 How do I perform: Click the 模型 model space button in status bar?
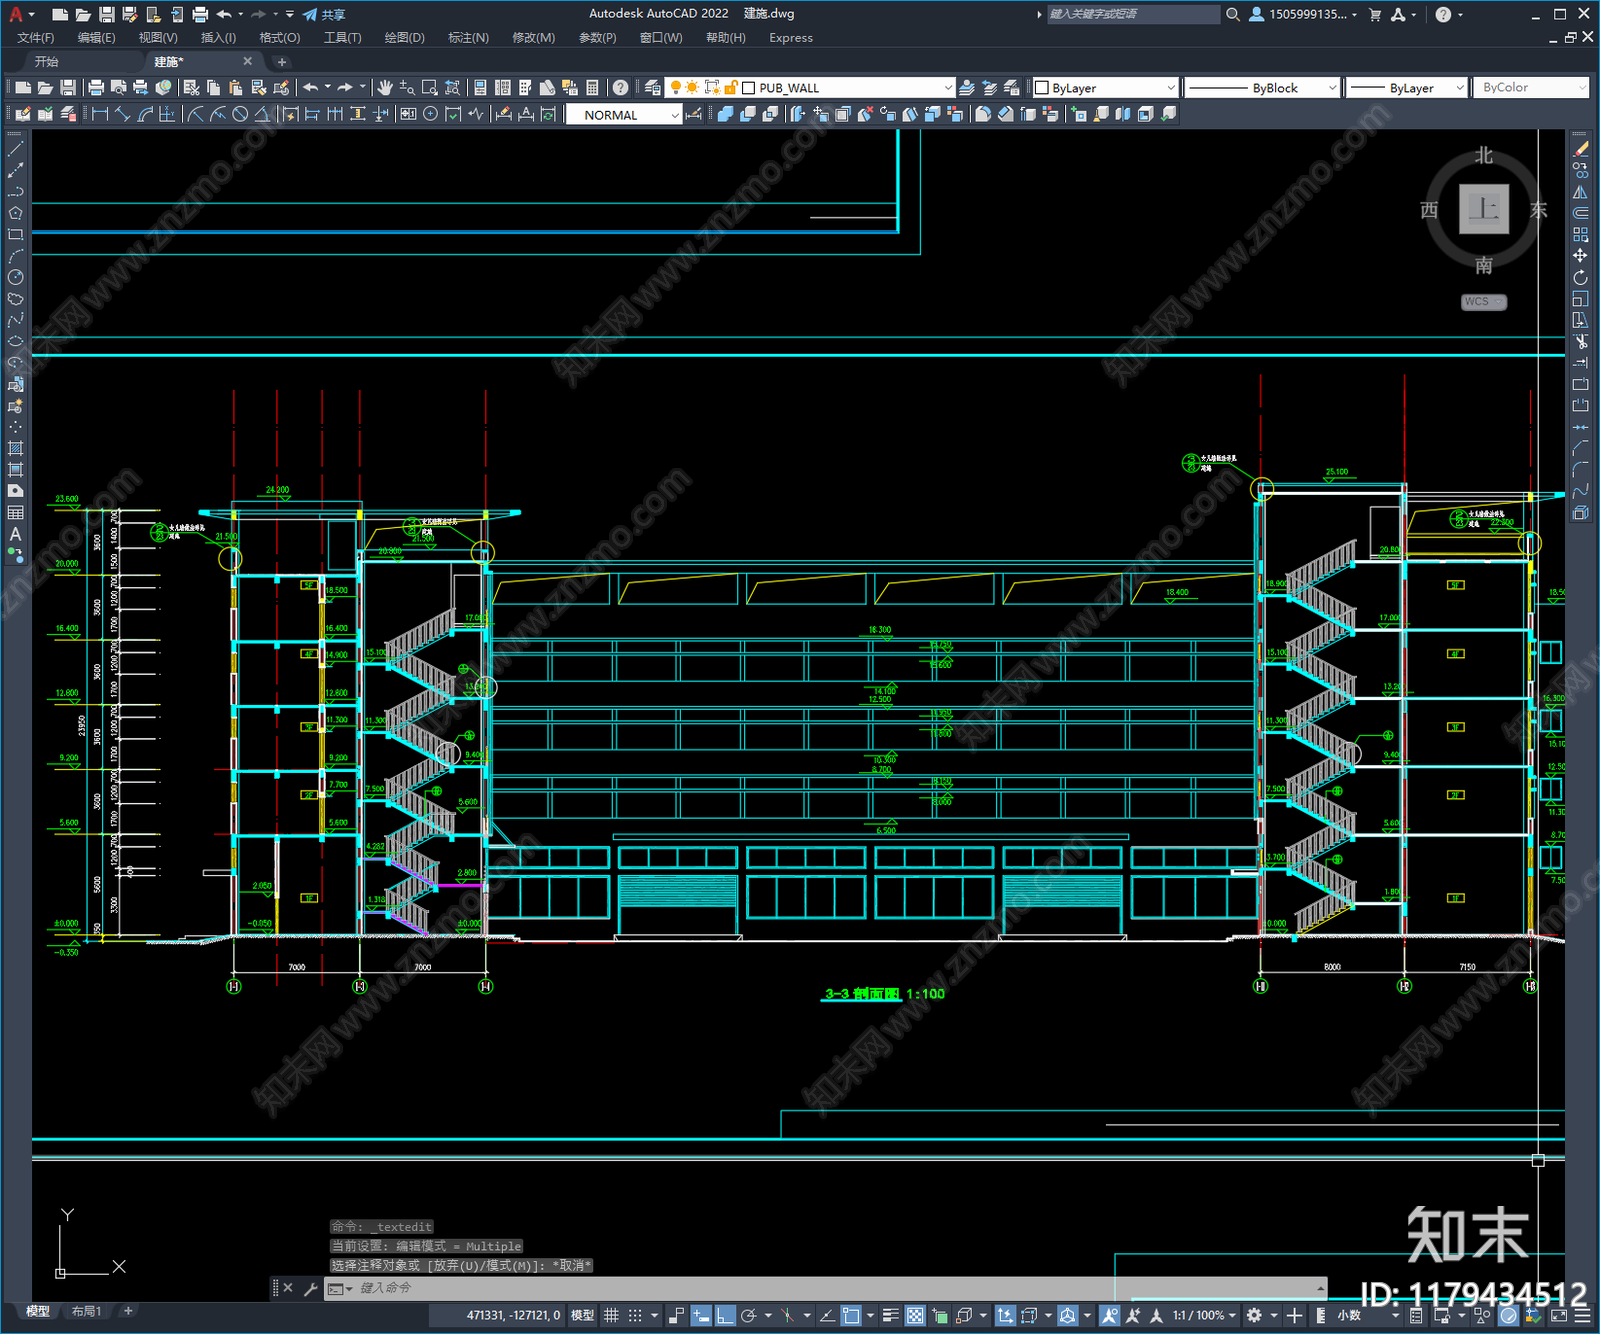[x=582, y=1315]
